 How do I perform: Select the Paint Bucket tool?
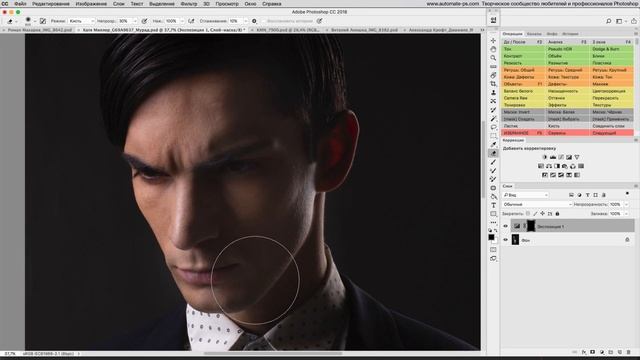[x=493, y=196]
